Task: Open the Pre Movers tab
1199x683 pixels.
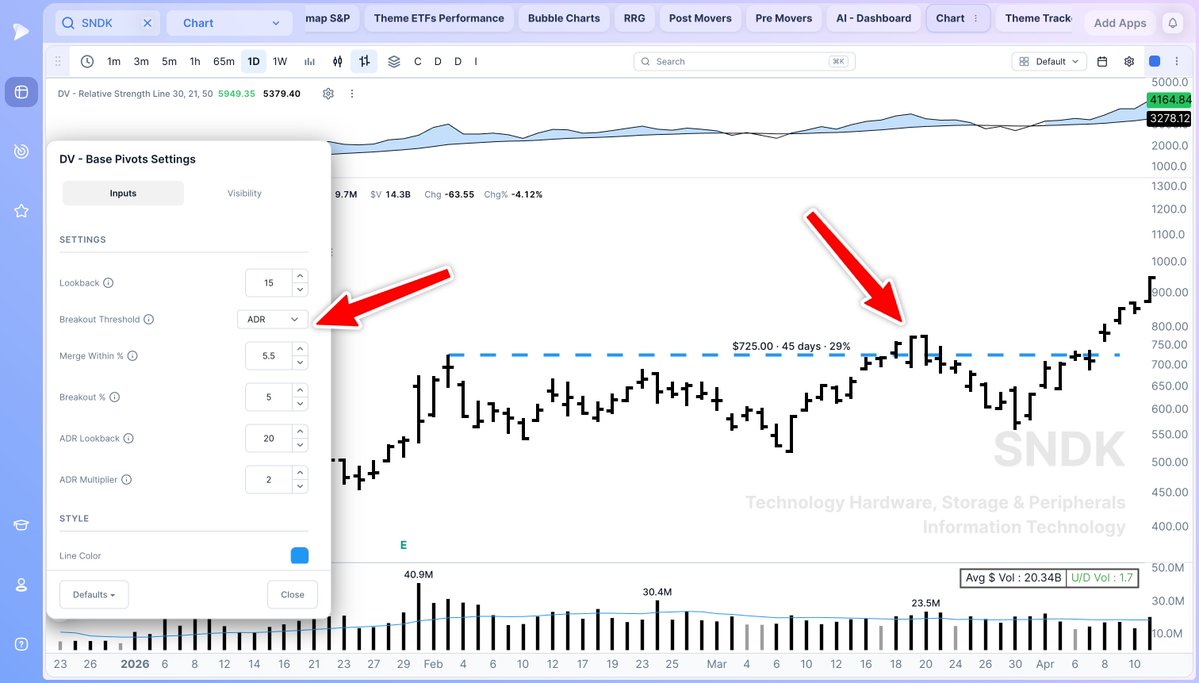Action: point(784,18)
